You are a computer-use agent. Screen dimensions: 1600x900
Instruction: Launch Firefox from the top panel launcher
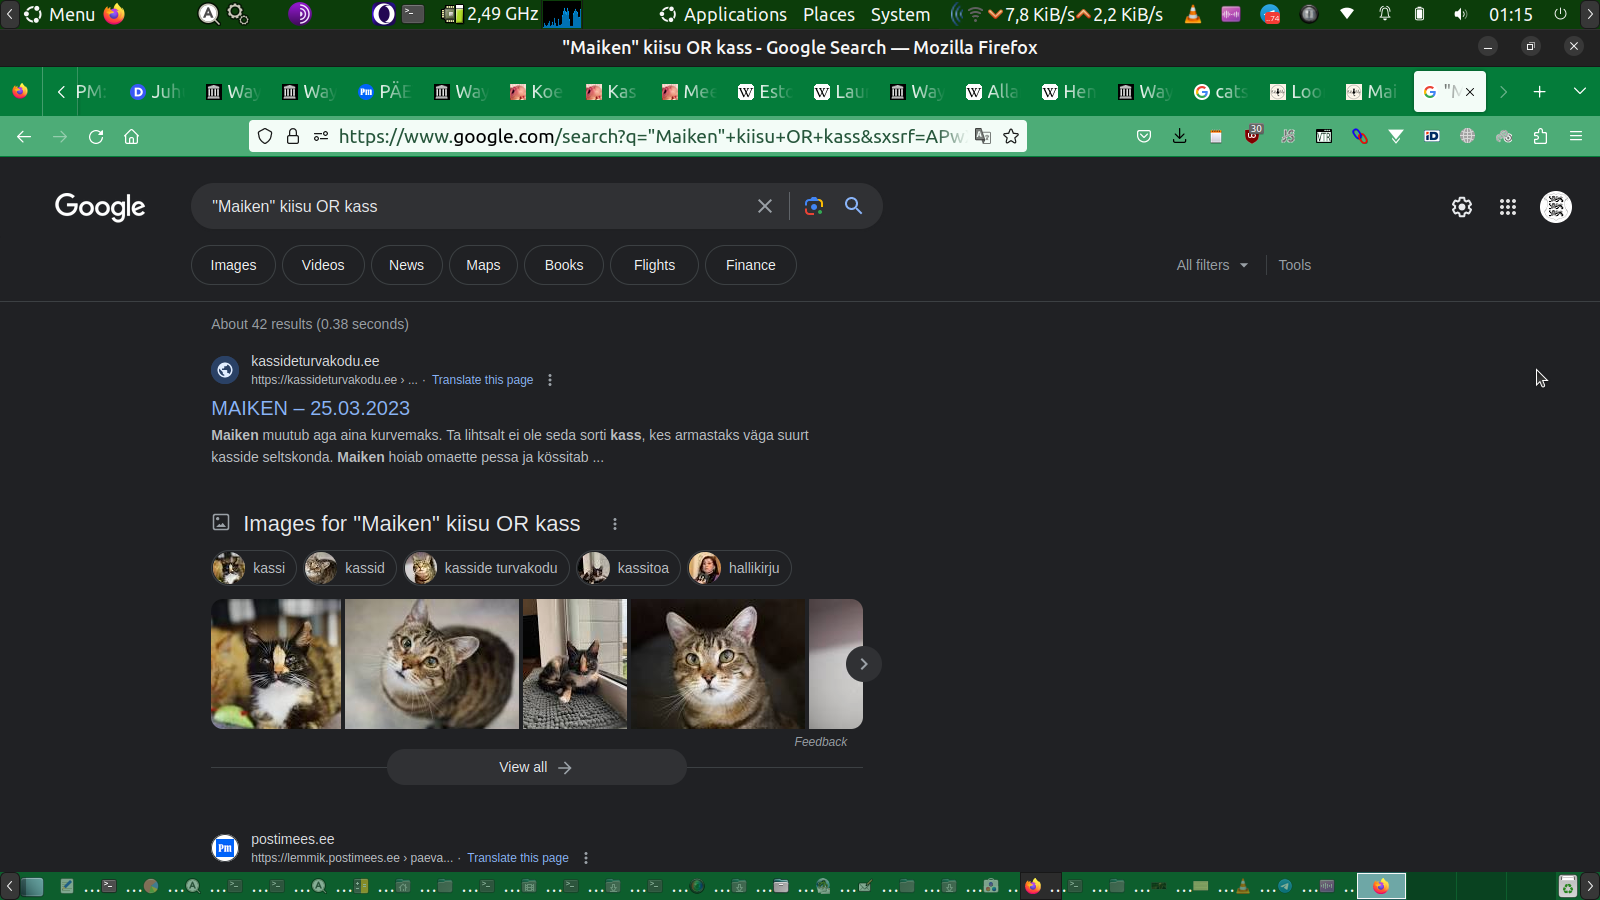pyautogui.click(x=115, y=14)
